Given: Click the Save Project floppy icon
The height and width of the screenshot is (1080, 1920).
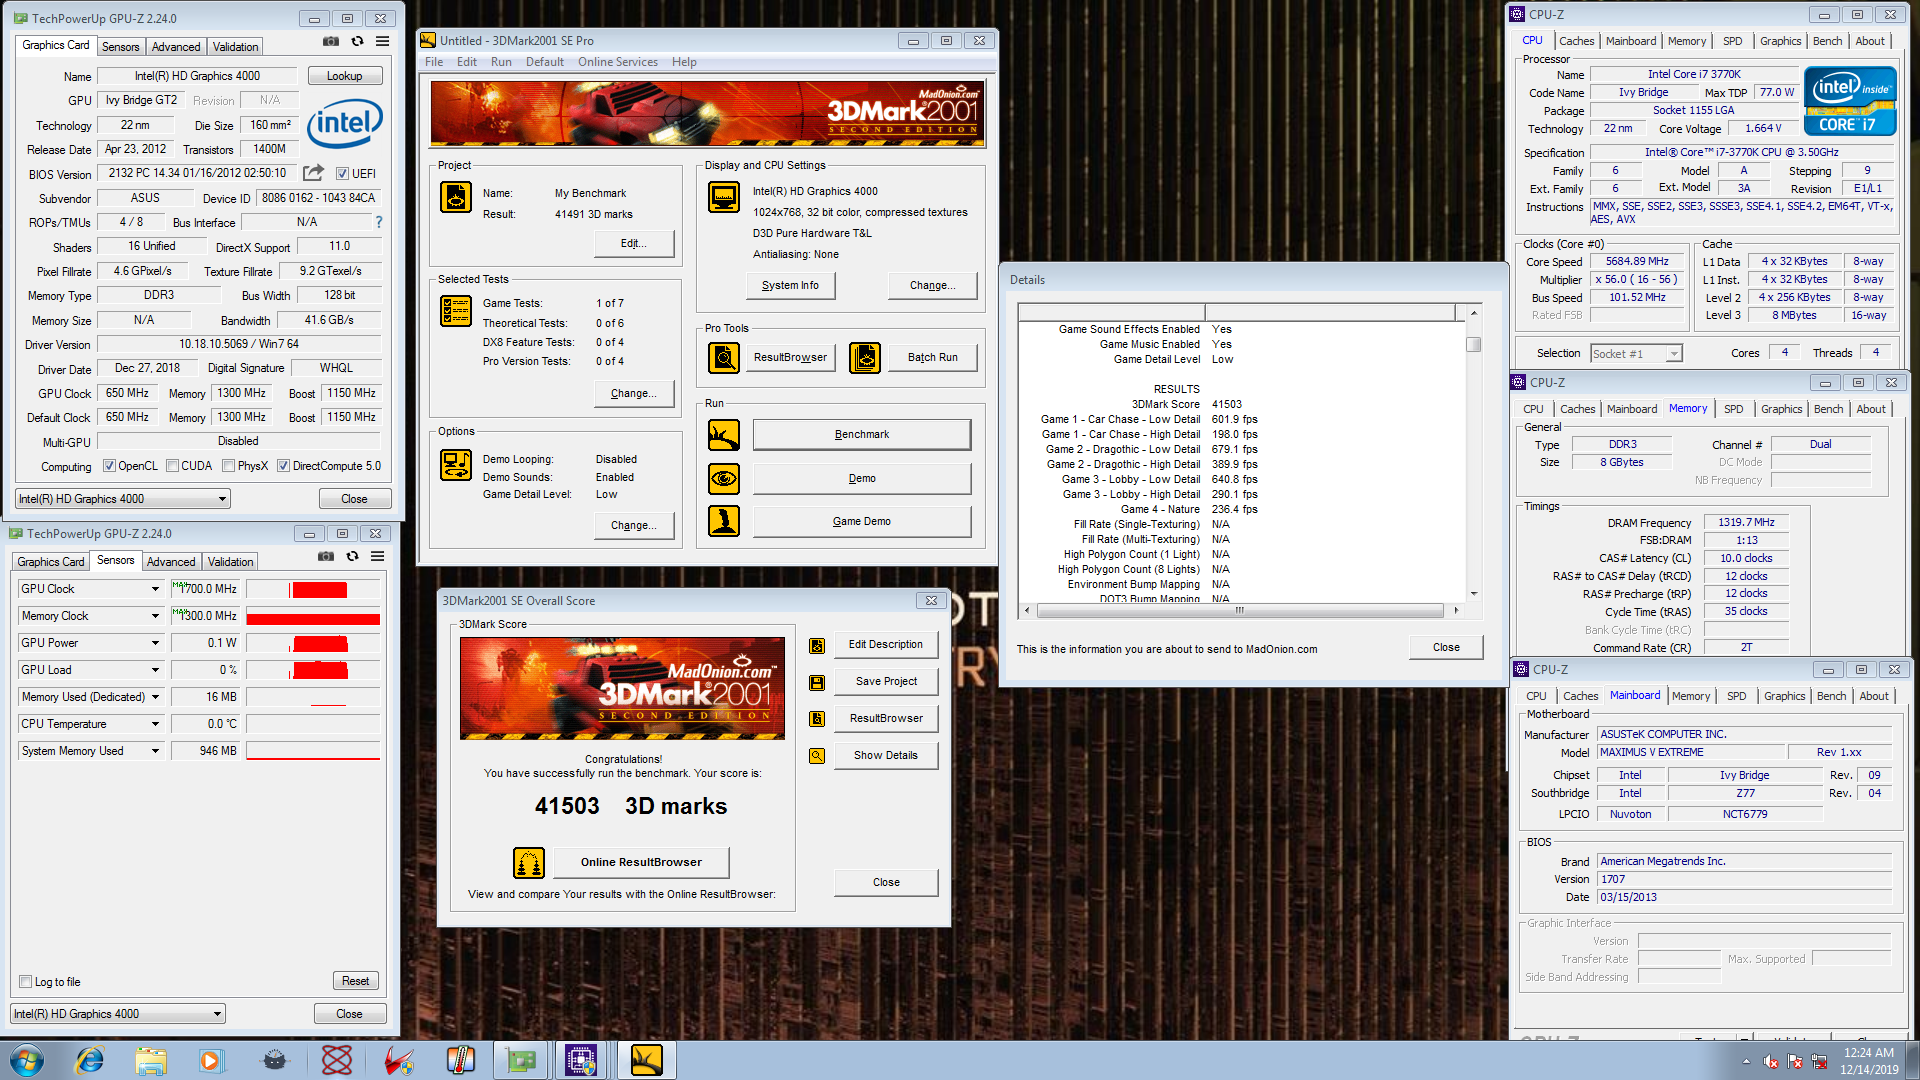Looking at the screenshot, I should coord(817,682).
